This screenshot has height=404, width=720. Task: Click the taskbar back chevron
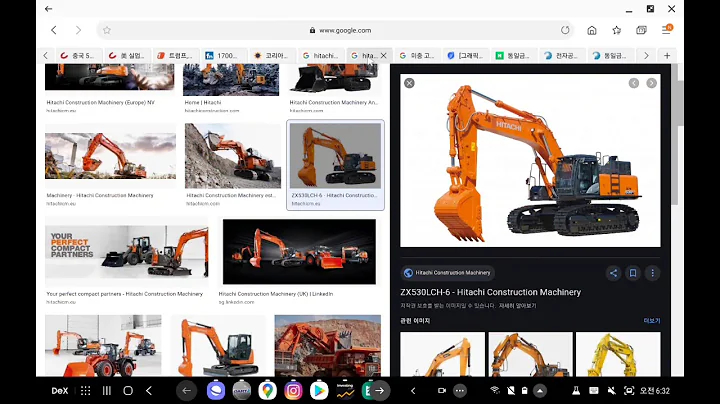[x=149, y=391]
